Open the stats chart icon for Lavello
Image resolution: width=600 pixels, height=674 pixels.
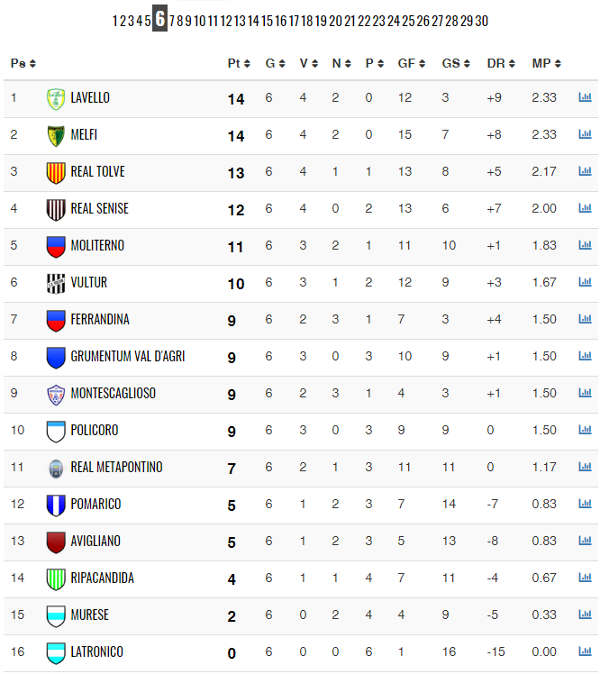[585, 97]
